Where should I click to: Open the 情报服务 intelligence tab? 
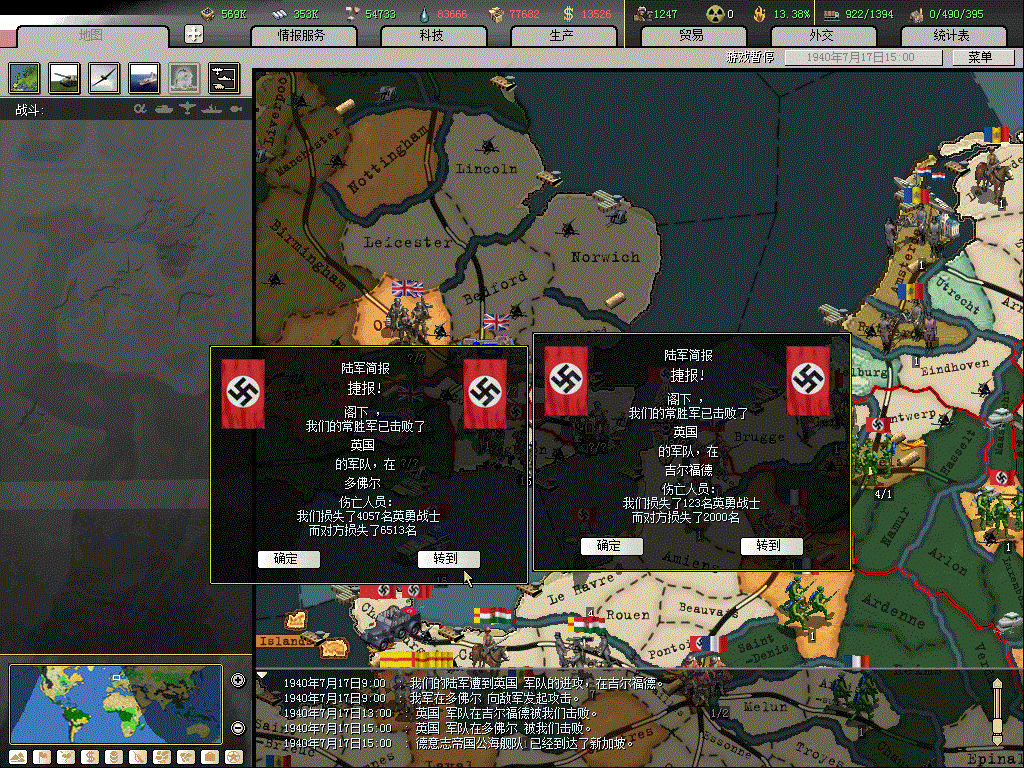(302, 35)
